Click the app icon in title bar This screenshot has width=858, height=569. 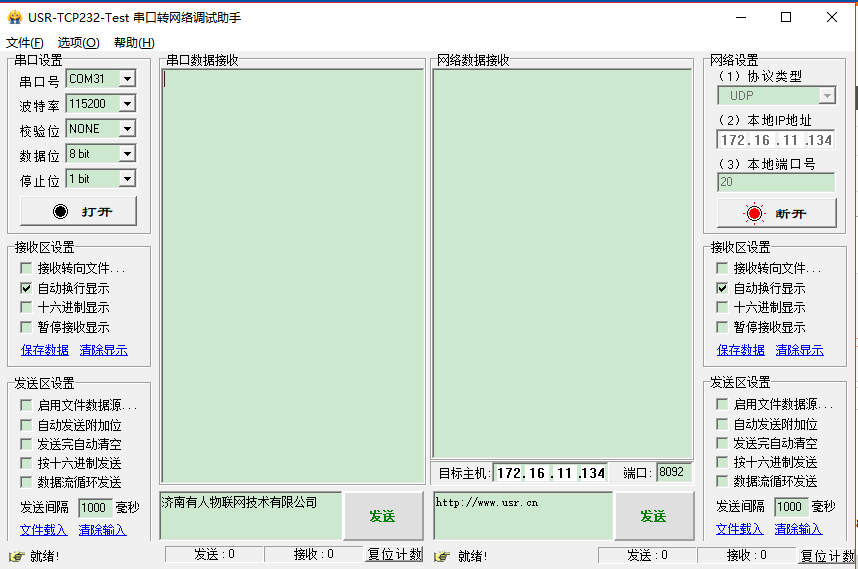click(14, 17)
